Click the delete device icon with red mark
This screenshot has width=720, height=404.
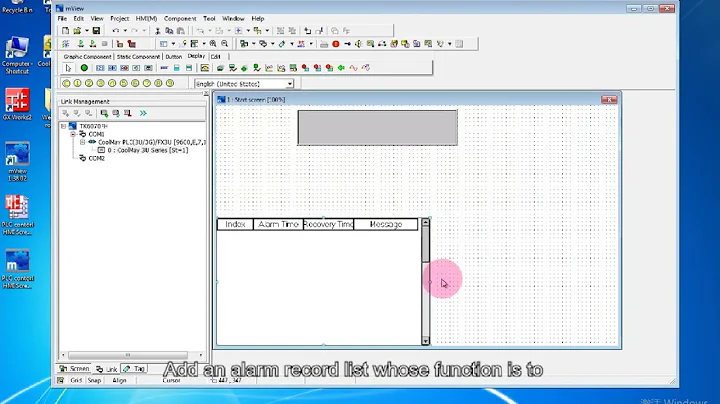128,113
